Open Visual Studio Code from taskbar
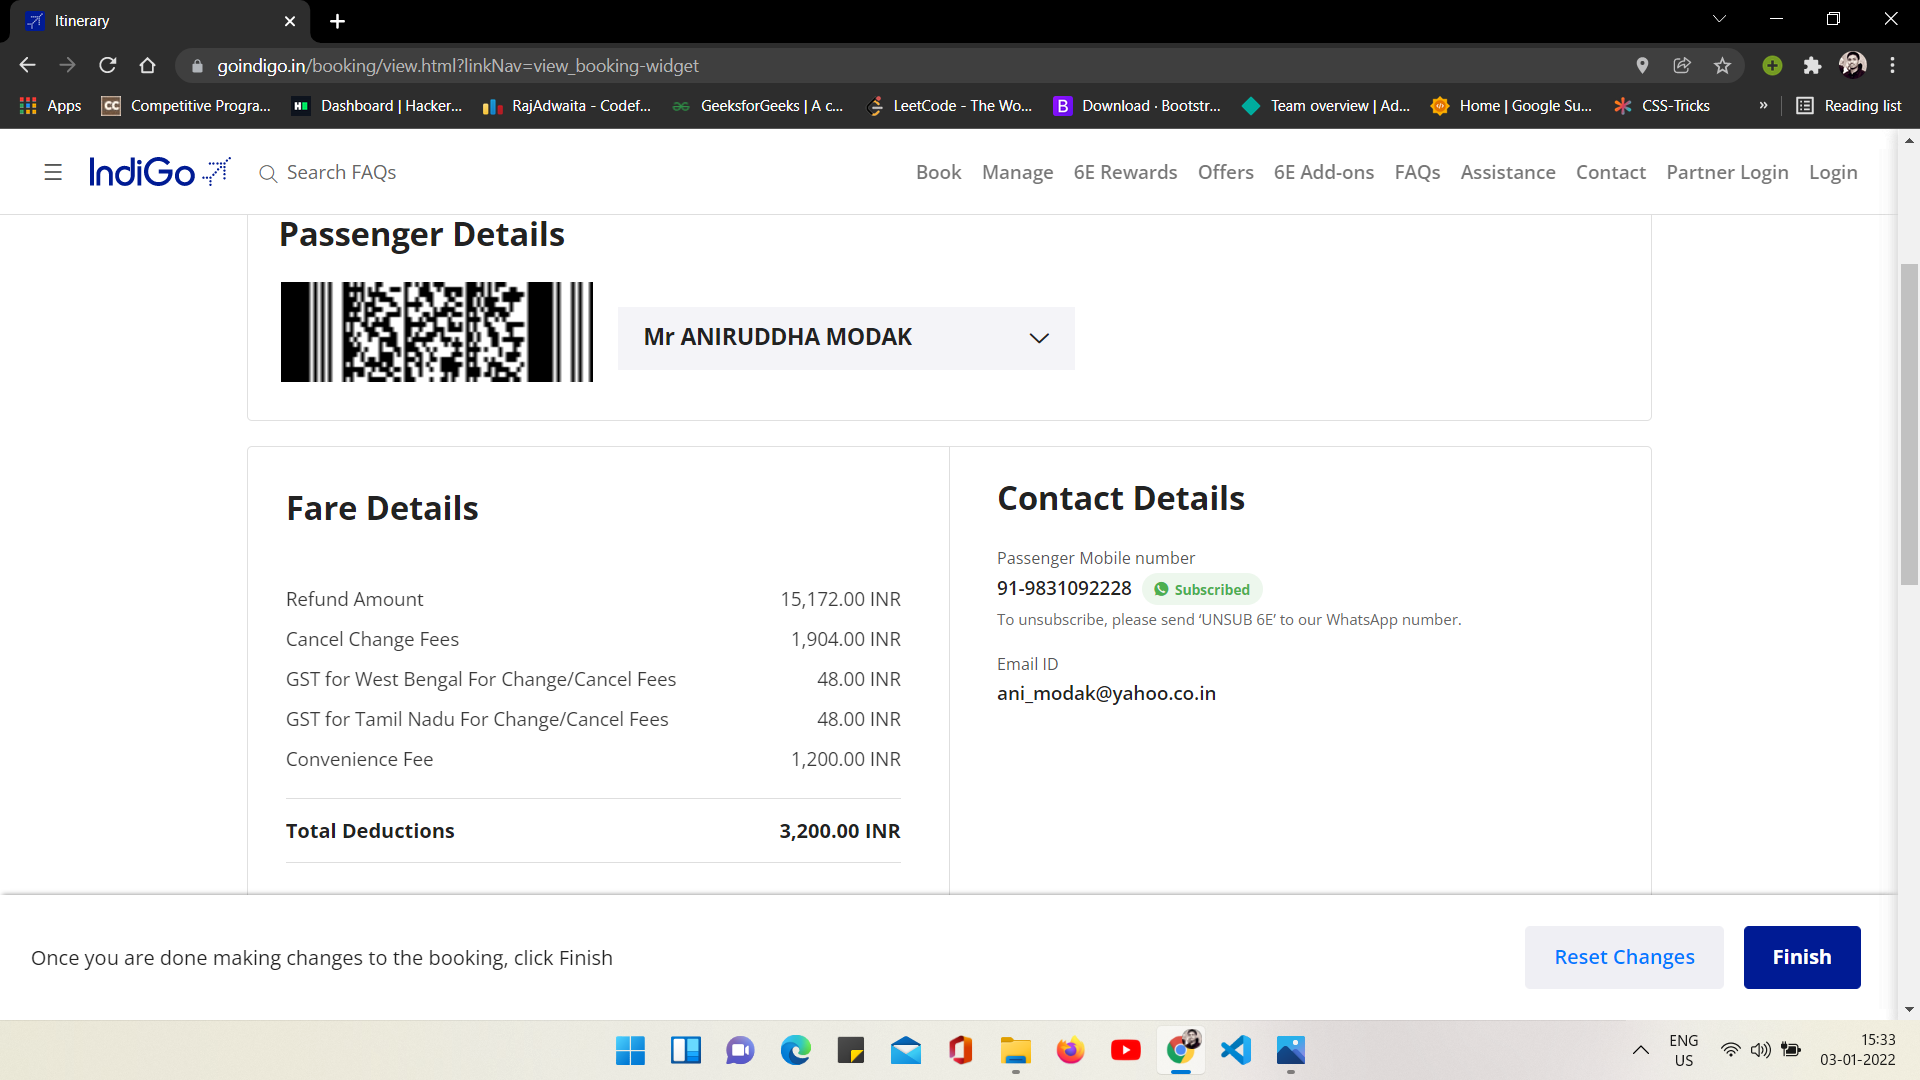 coord(1236,1050)
